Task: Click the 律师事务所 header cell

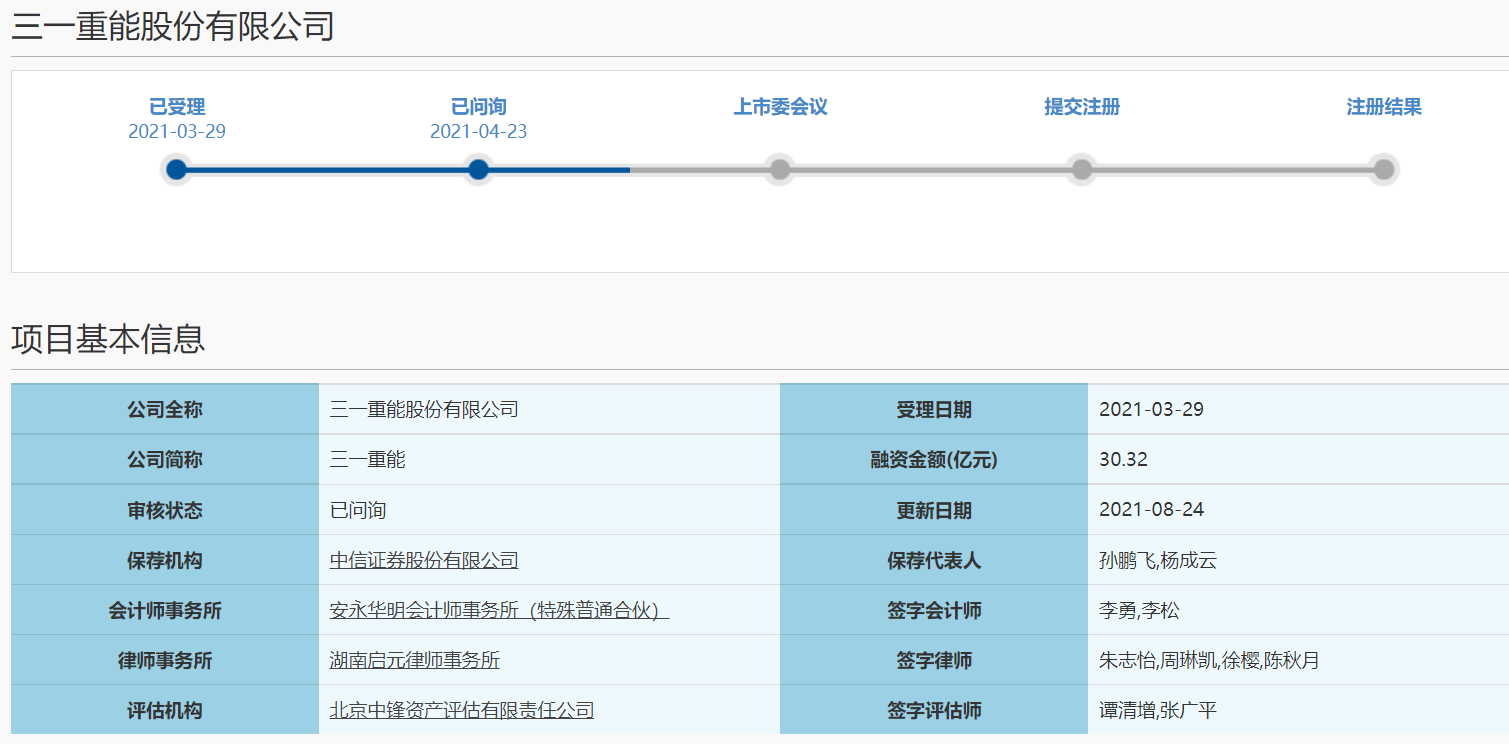Action: (165, 660)
